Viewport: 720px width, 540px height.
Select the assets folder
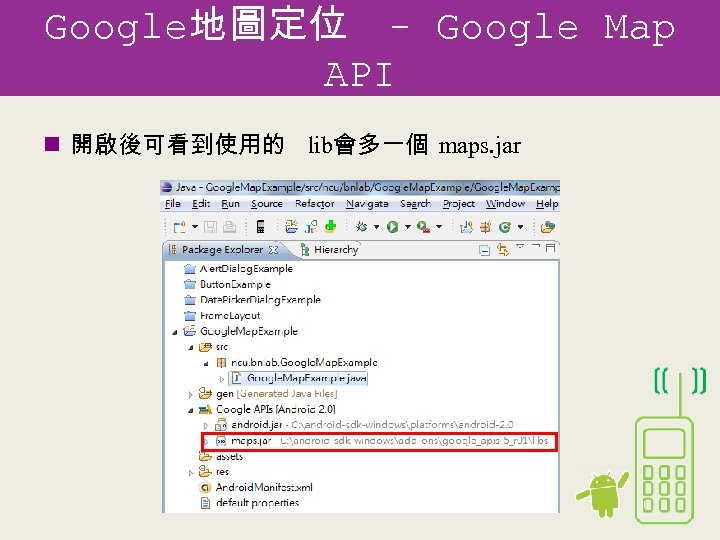click(x=220, y=456)
